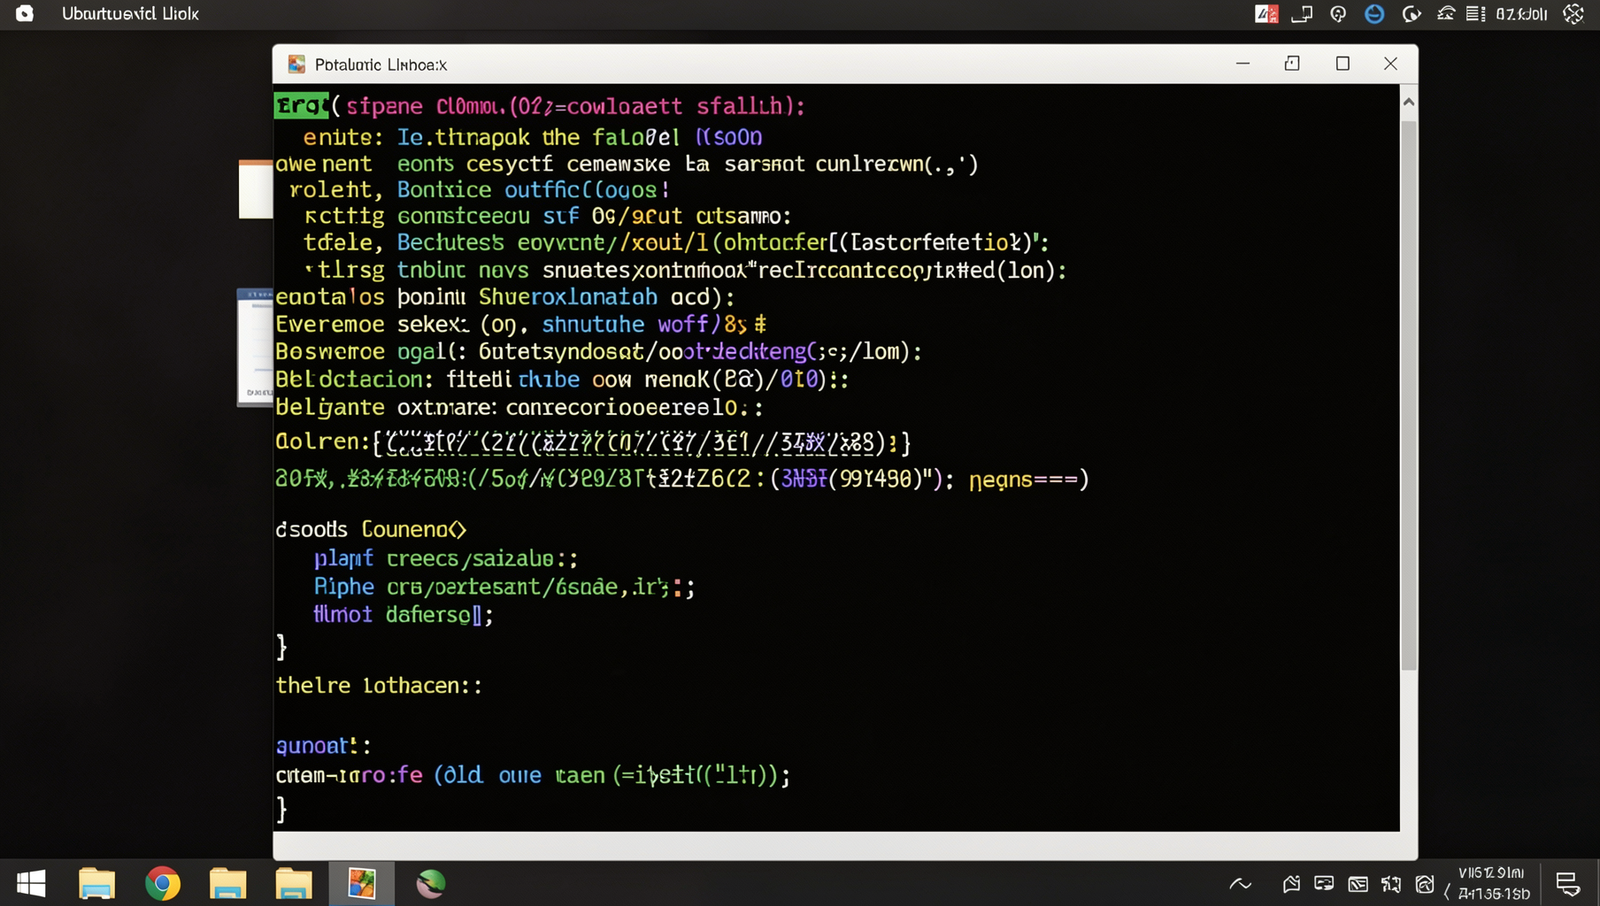Click the terminal line beginning with 'ctam-'
This screenshot has height=906, width=1600.
click(533, 776)
